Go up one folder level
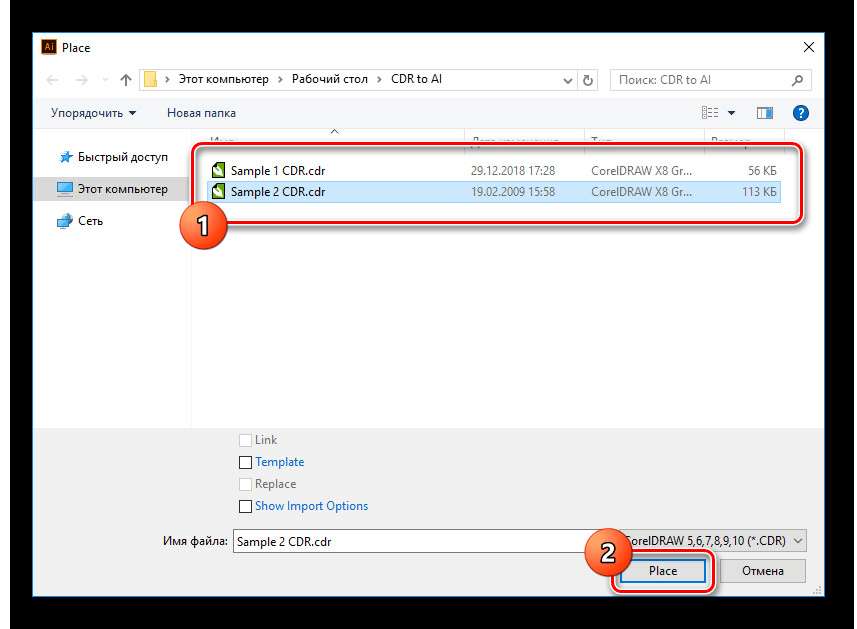Screen dimensions: 857x629 126,80
